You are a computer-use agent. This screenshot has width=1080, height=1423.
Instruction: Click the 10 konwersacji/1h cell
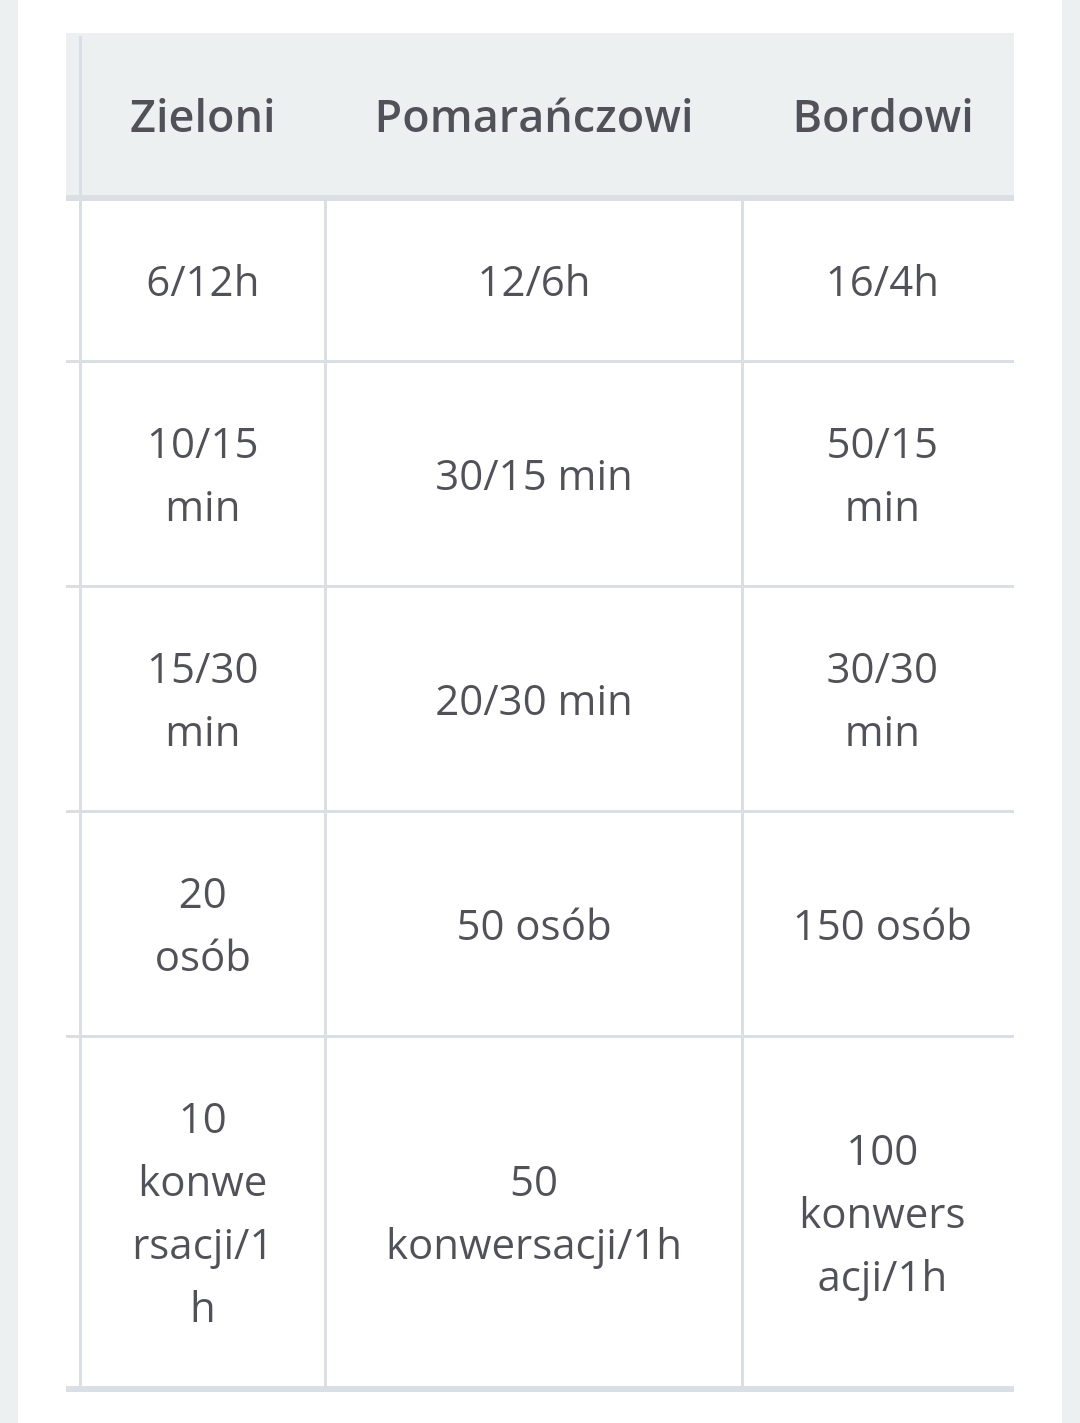[x=202, y=1212]
